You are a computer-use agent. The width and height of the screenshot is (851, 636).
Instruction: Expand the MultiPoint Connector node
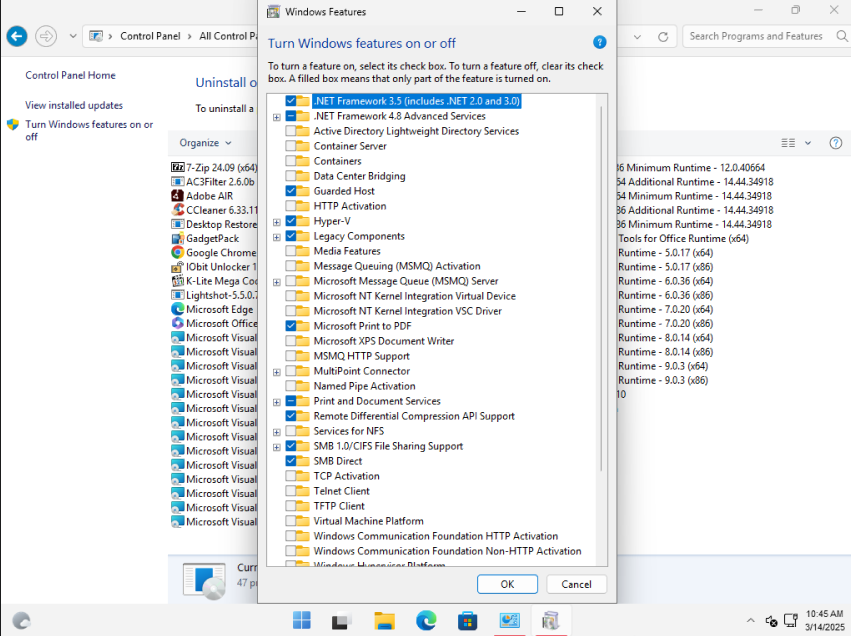pyautogui.click(x=277, y=372)
